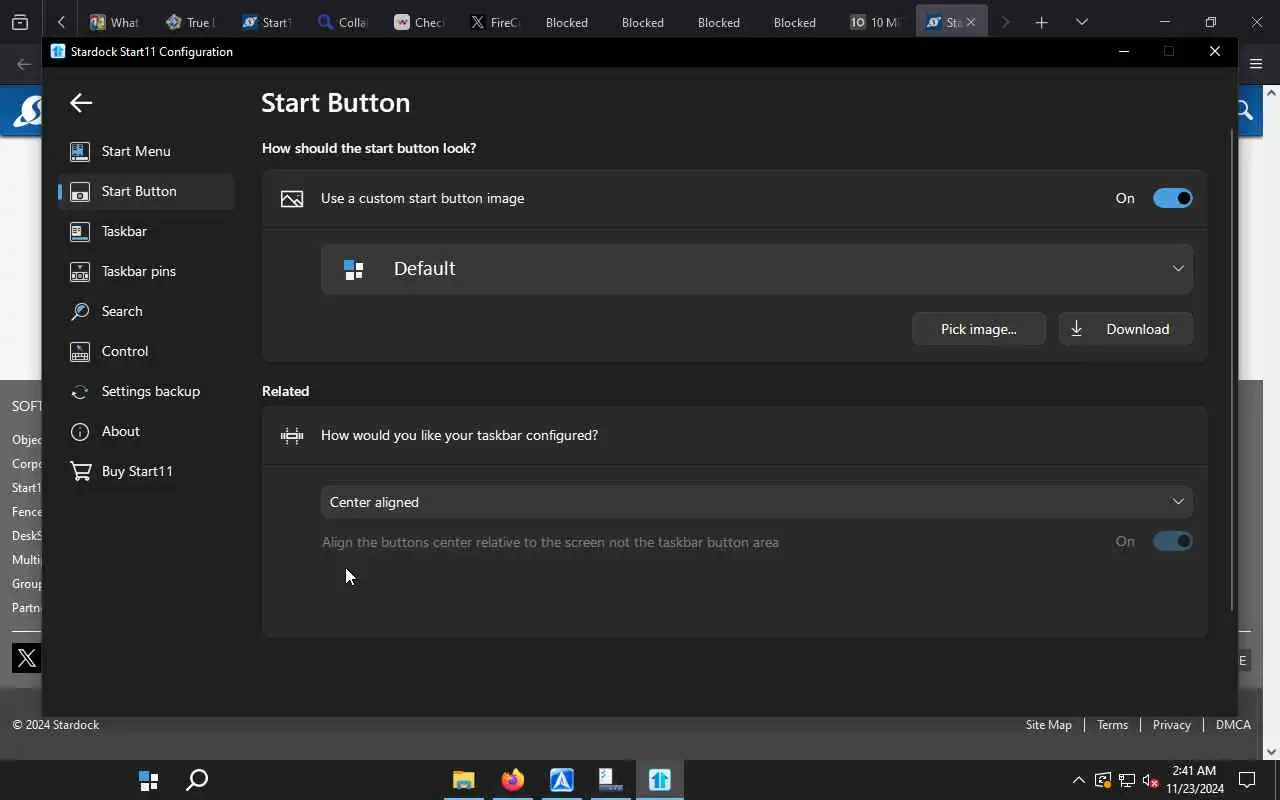
Task: Click the muted volume tray icon
Action: (x=1150, y=780)
